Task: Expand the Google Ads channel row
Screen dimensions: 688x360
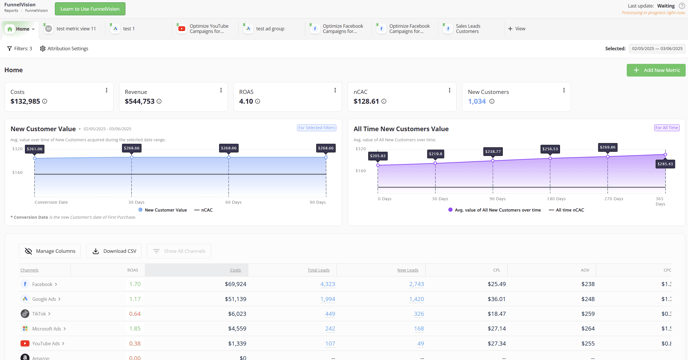Action: pos(59,299)
